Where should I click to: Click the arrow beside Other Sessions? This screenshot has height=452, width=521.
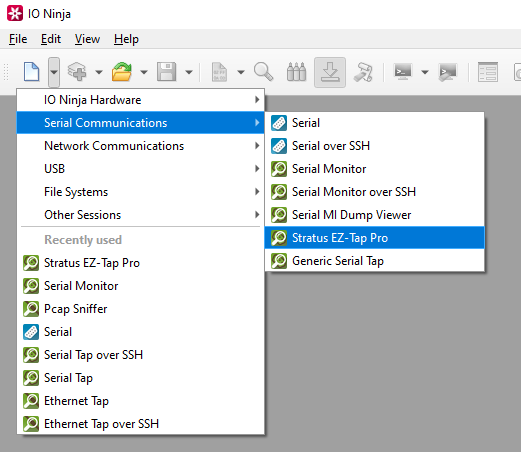coord(257,215)
